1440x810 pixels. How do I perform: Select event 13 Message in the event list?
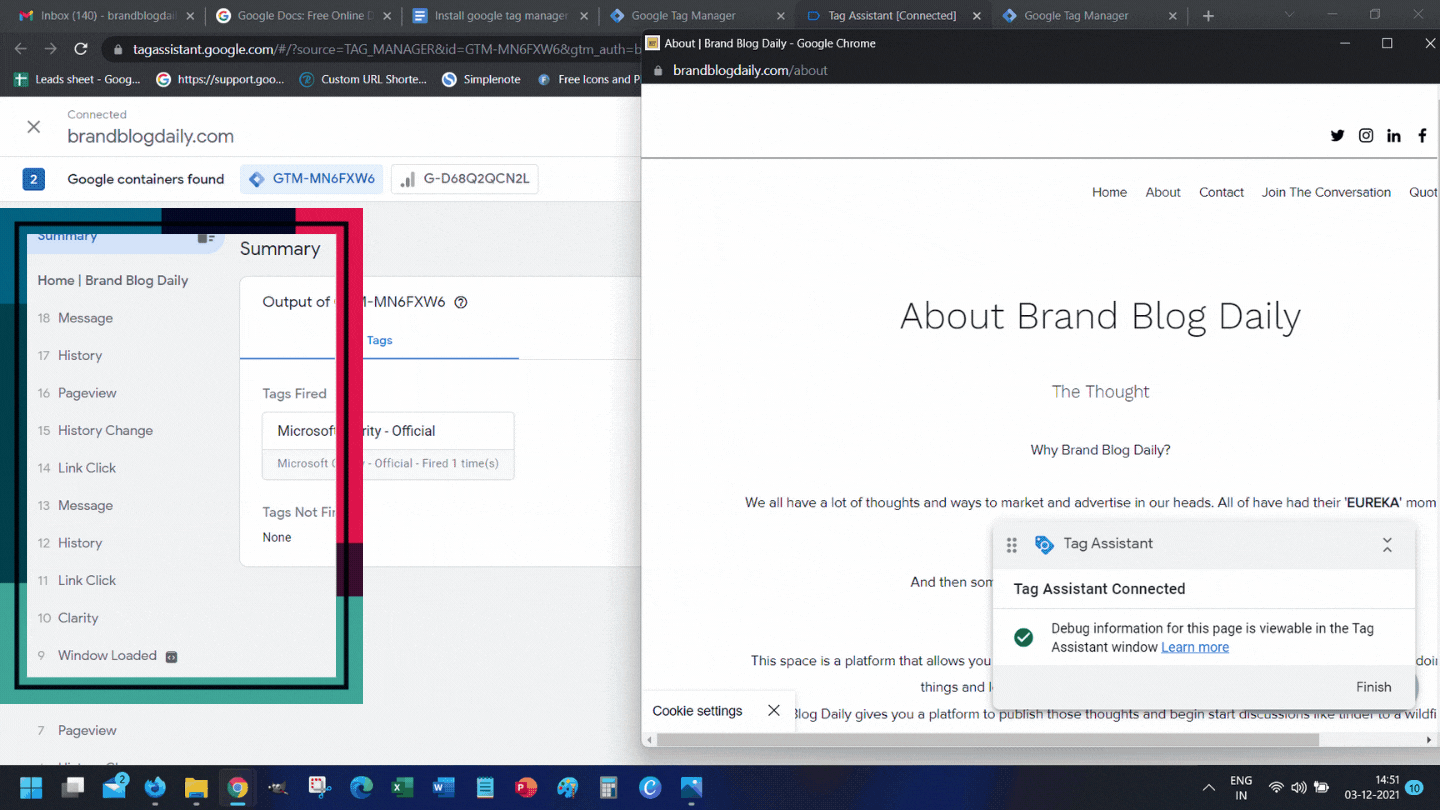click(x=75, y=505)
